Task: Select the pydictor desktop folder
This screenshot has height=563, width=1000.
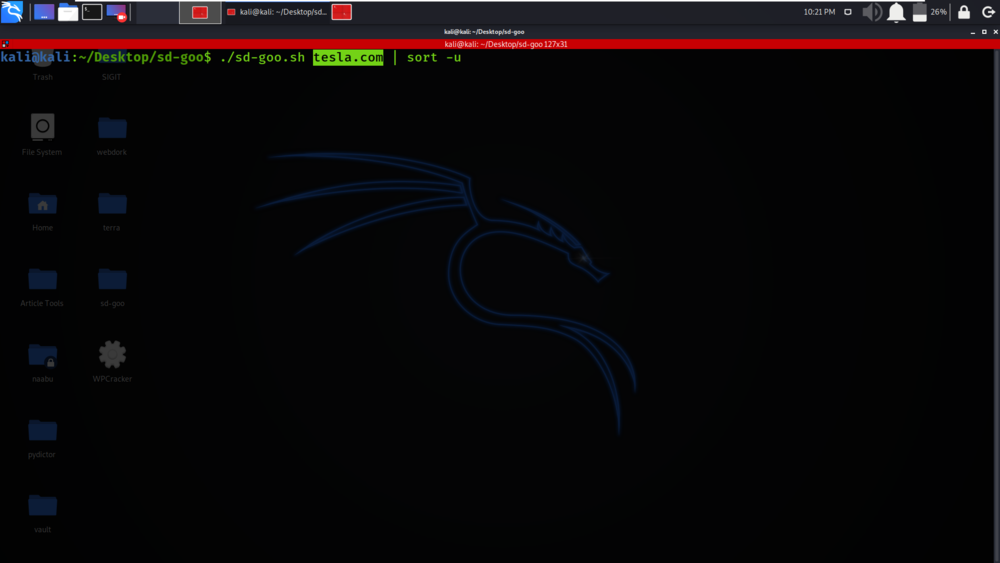Action: 42,439
